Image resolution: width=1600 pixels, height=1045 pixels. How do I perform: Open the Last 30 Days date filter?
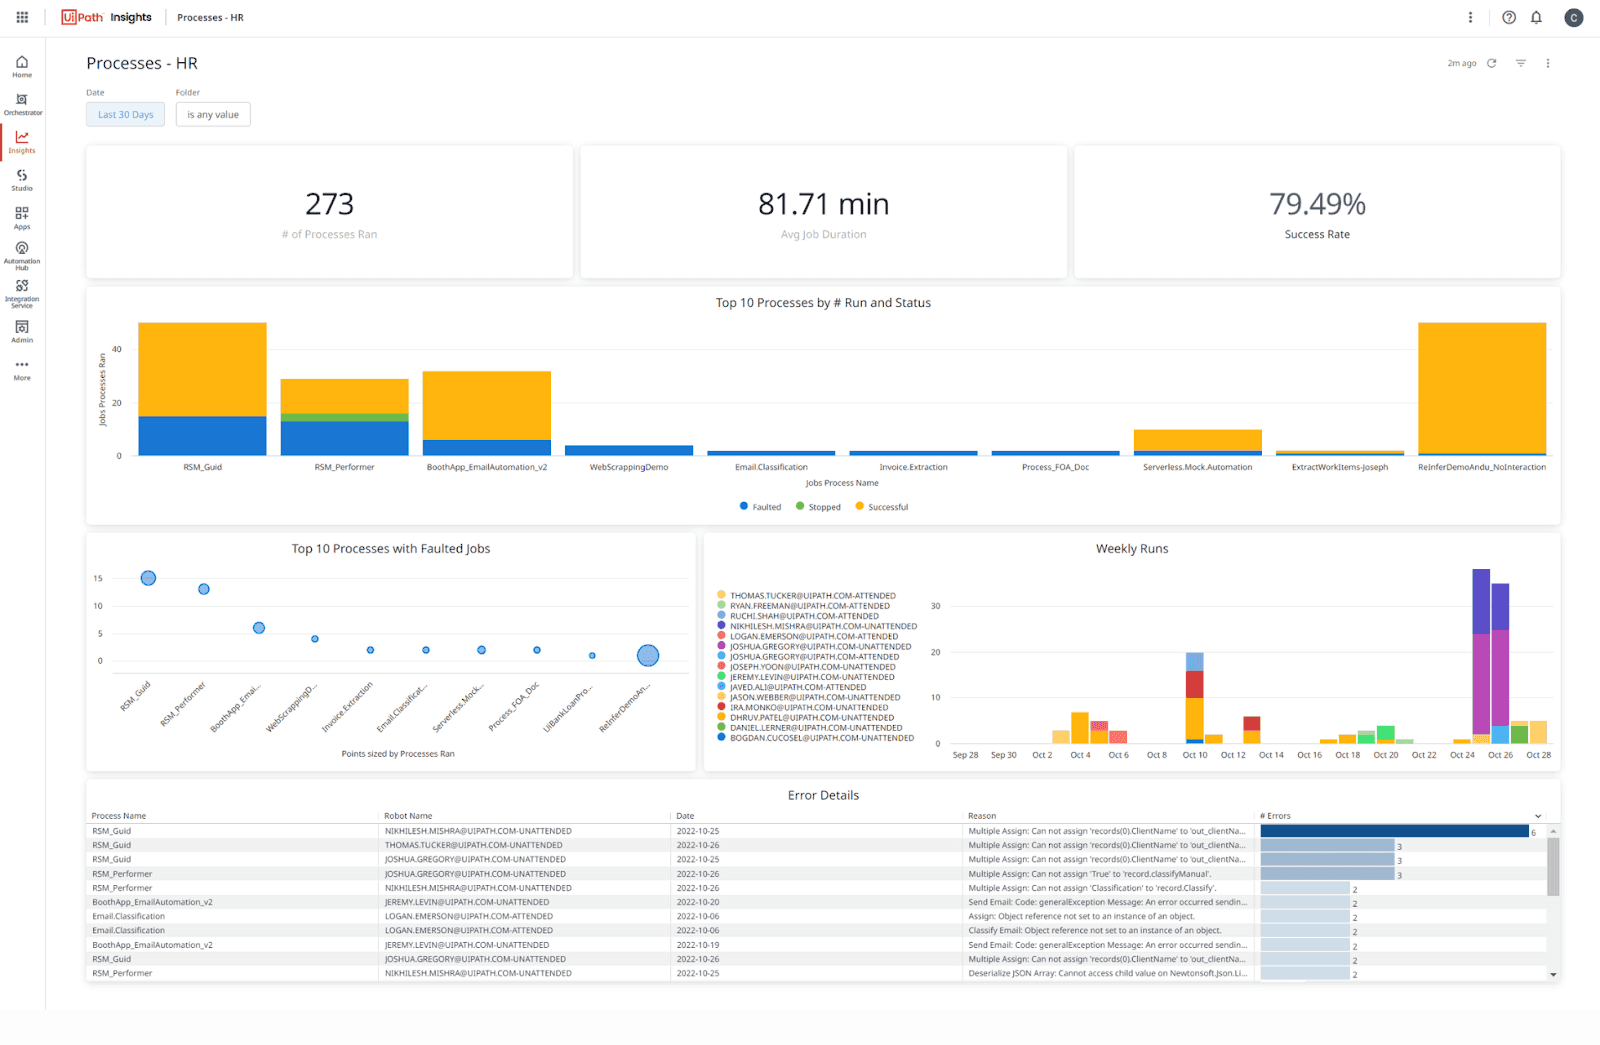coord(125,114)
